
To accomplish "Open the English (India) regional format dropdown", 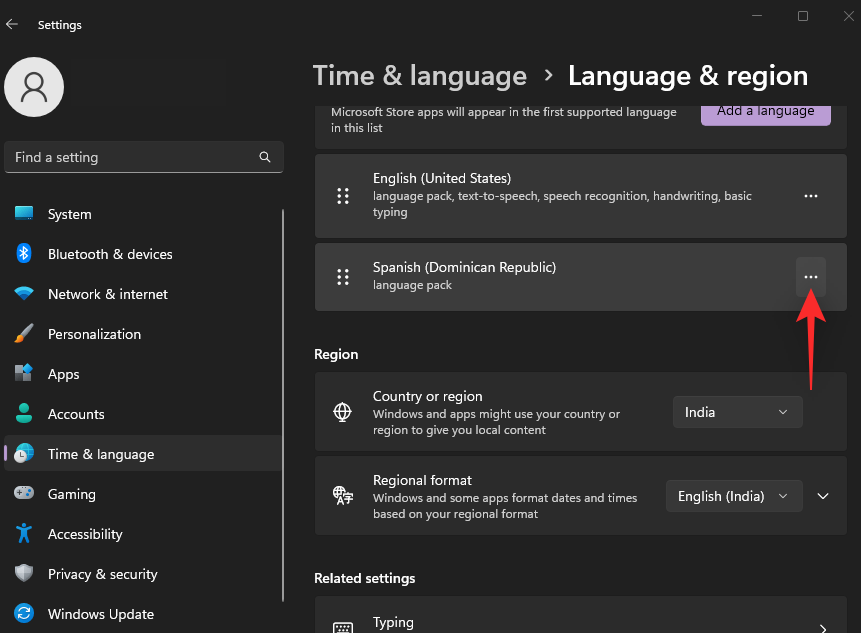I will (734, 496).
